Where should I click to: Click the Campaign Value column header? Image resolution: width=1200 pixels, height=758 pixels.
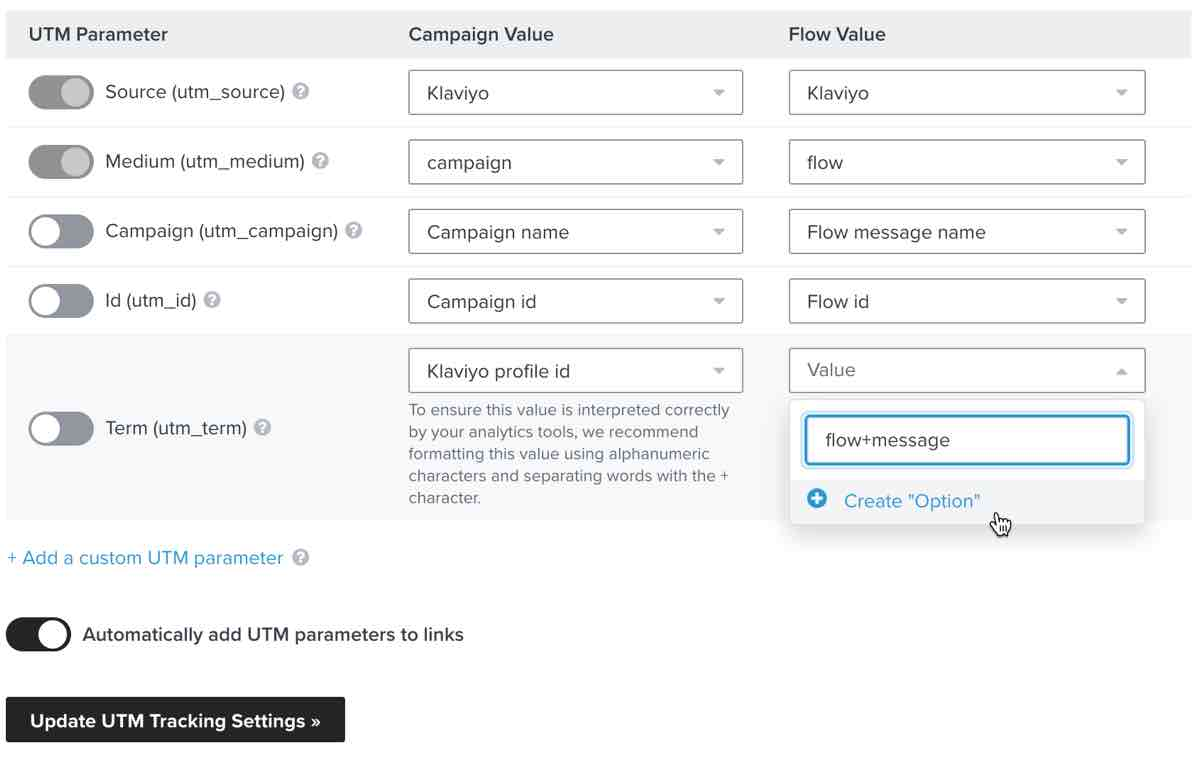[481, 34]
